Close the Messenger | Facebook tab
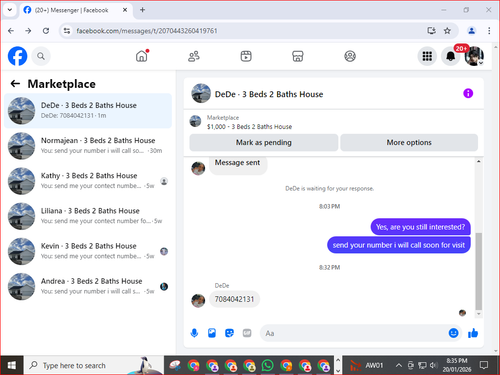500x375 pixels. 125,10
